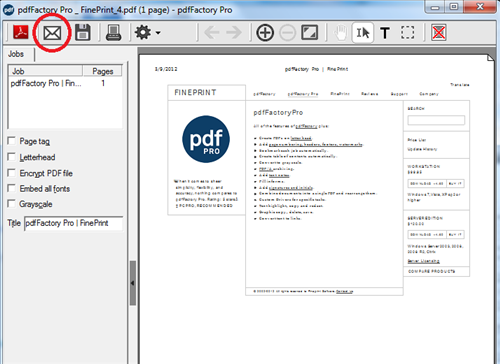This screenshot has height=364, width=500.
Task: Sort by Pages column header
Action: 102,71
